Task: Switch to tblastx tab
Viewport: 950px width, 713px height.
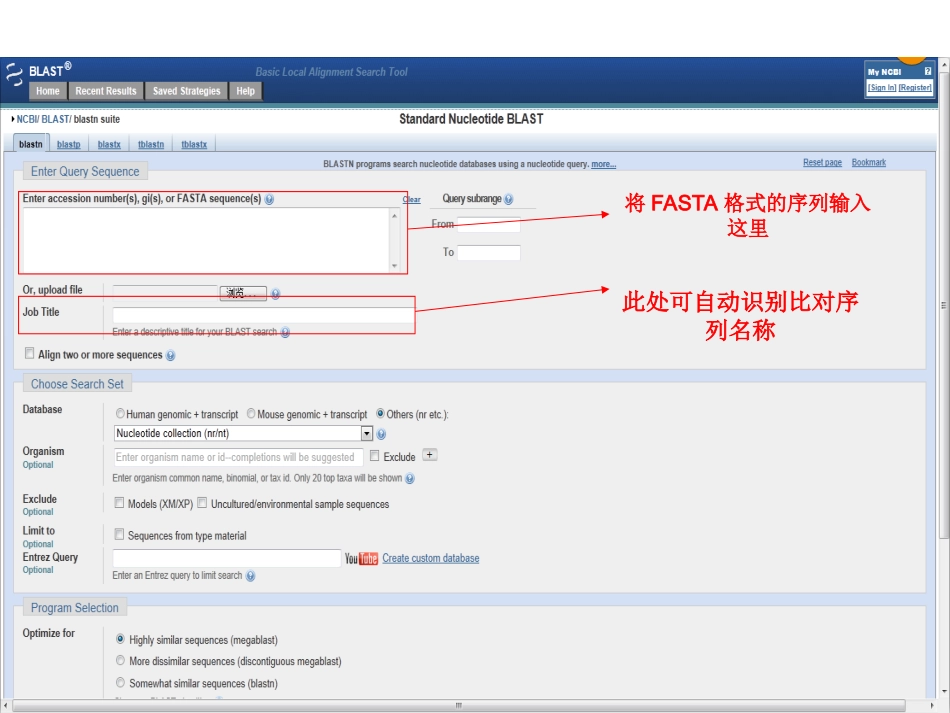Action: pyautogui.click(x=194, y=144)
